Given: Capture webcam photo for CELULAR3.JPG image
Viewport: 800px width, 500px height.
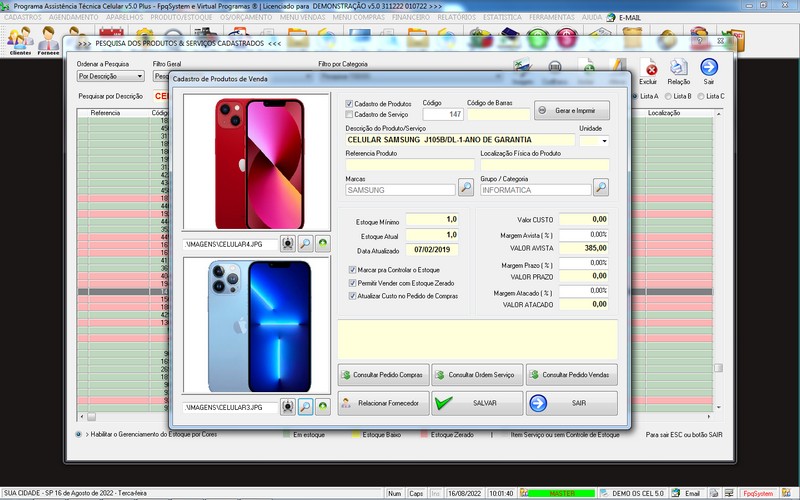Looking at the screenshot, I should click(x=288, y=407).
